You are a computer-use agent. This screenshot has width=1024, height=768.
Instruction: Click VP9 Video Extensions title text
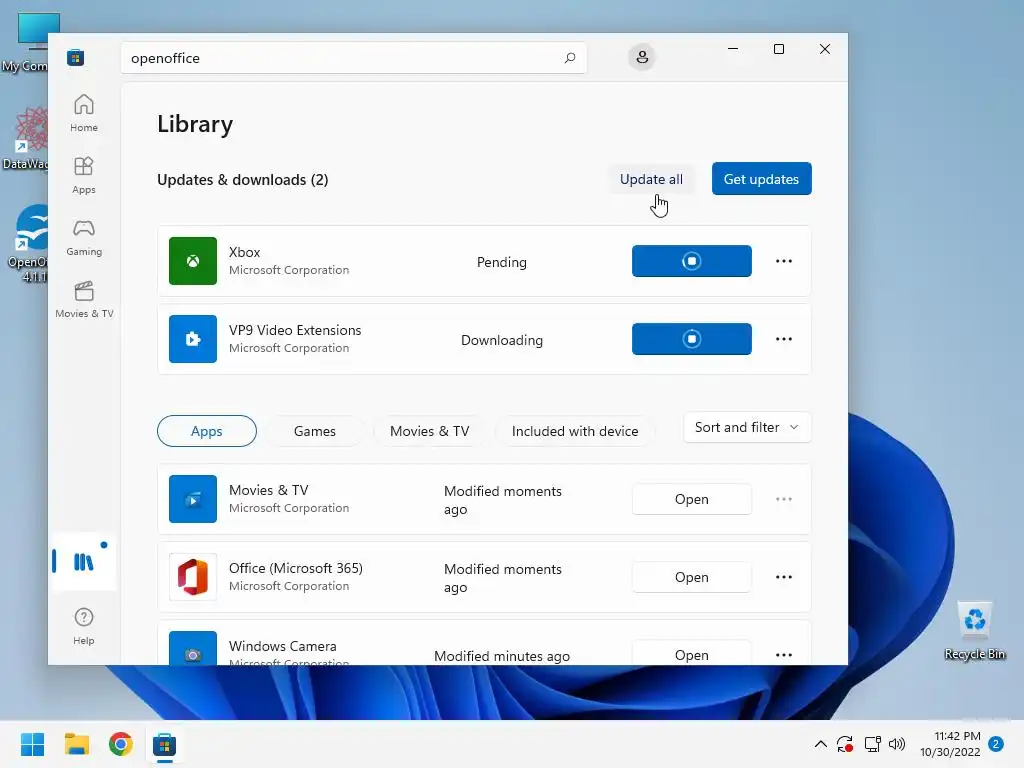point(295,330)
